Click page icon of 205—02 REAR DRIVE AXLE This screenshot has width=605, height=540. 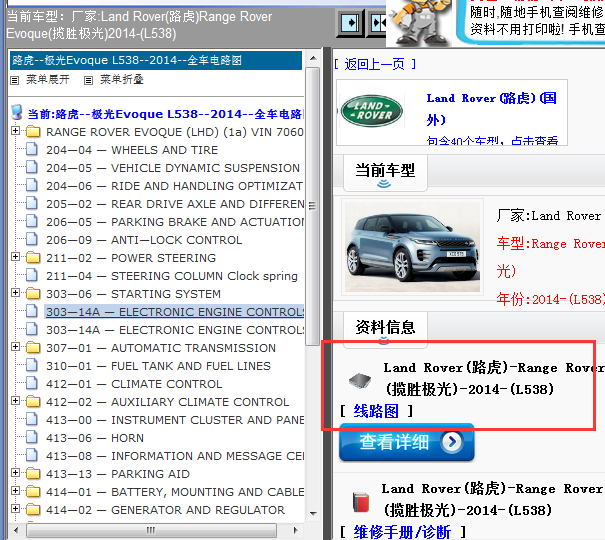click(32, 203)
